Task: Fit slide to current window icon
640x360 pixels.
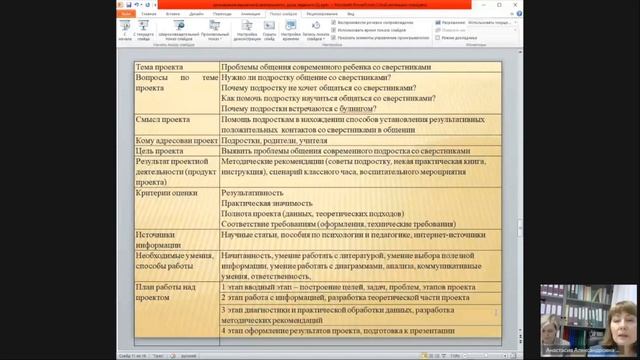Action: pyautogui.click(x=513, y=356)
